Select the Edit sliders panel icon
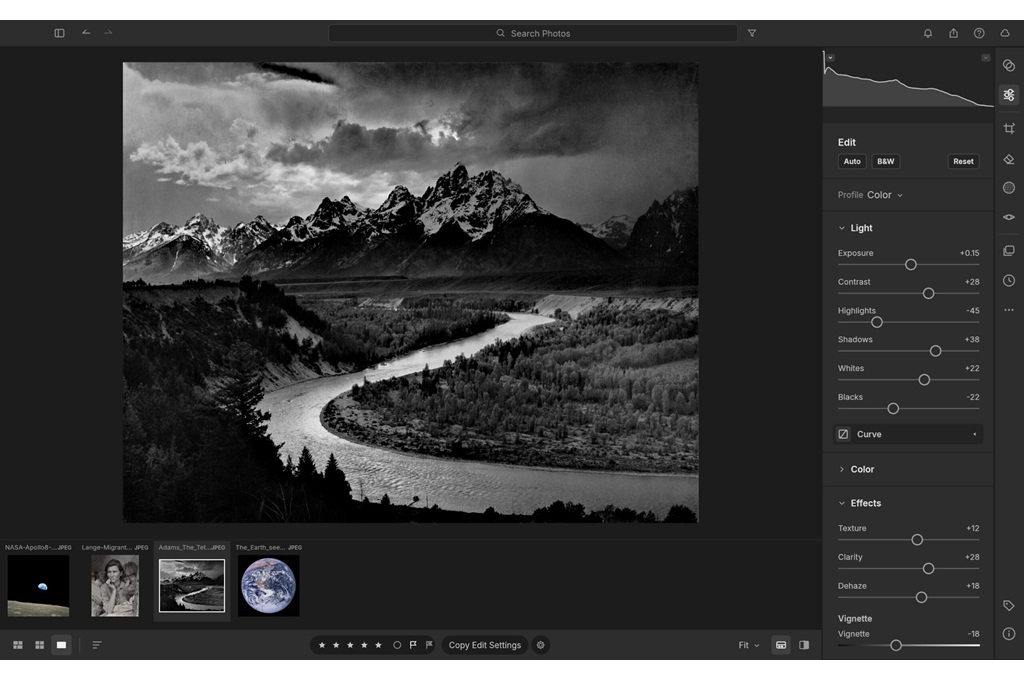The height and width of the screenshot is (680, 1024). coord(1008,95)
